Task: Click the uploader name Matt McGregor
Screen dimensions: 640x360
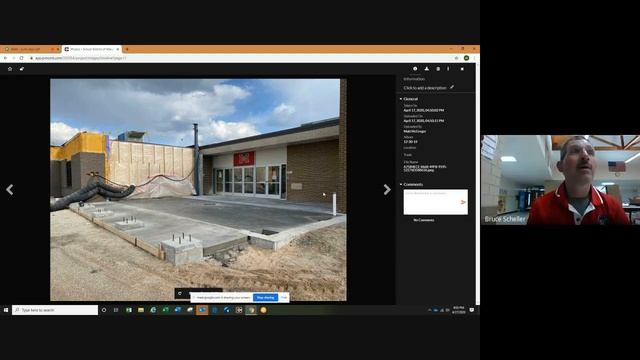Action: [x=415, y=131]
